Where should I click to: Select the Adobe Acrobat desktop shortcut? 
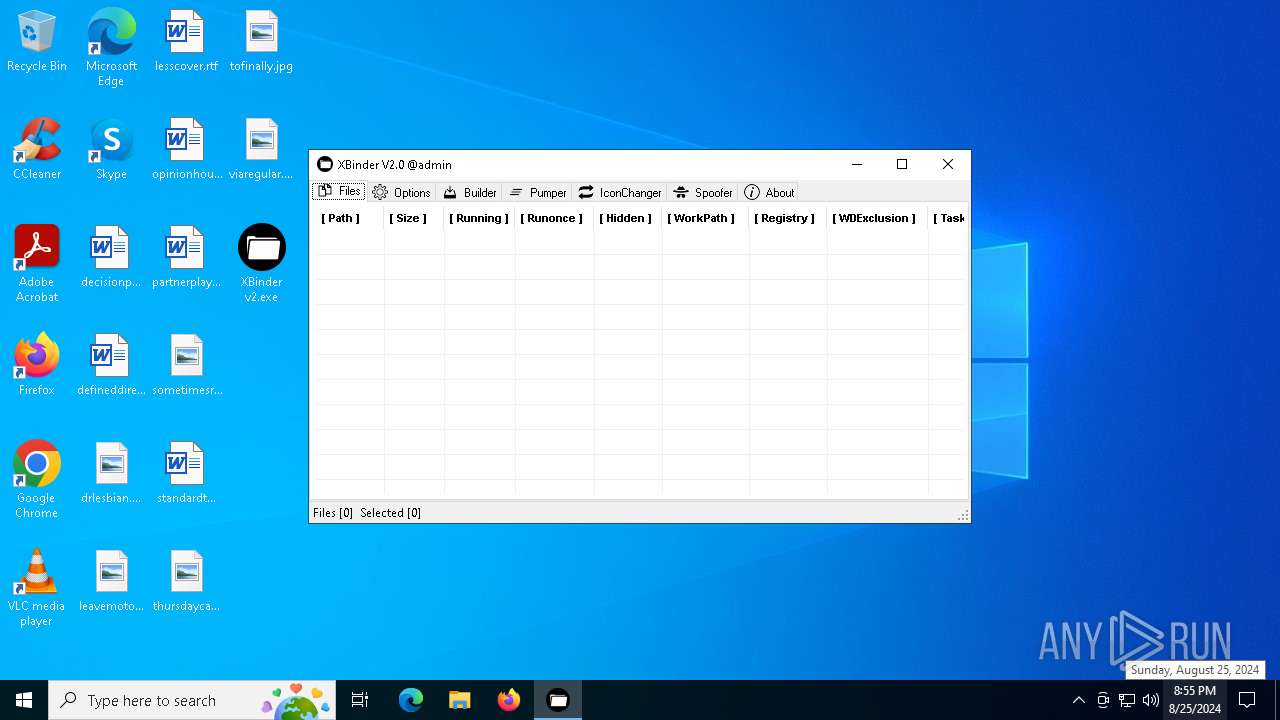tap(37, 264)
